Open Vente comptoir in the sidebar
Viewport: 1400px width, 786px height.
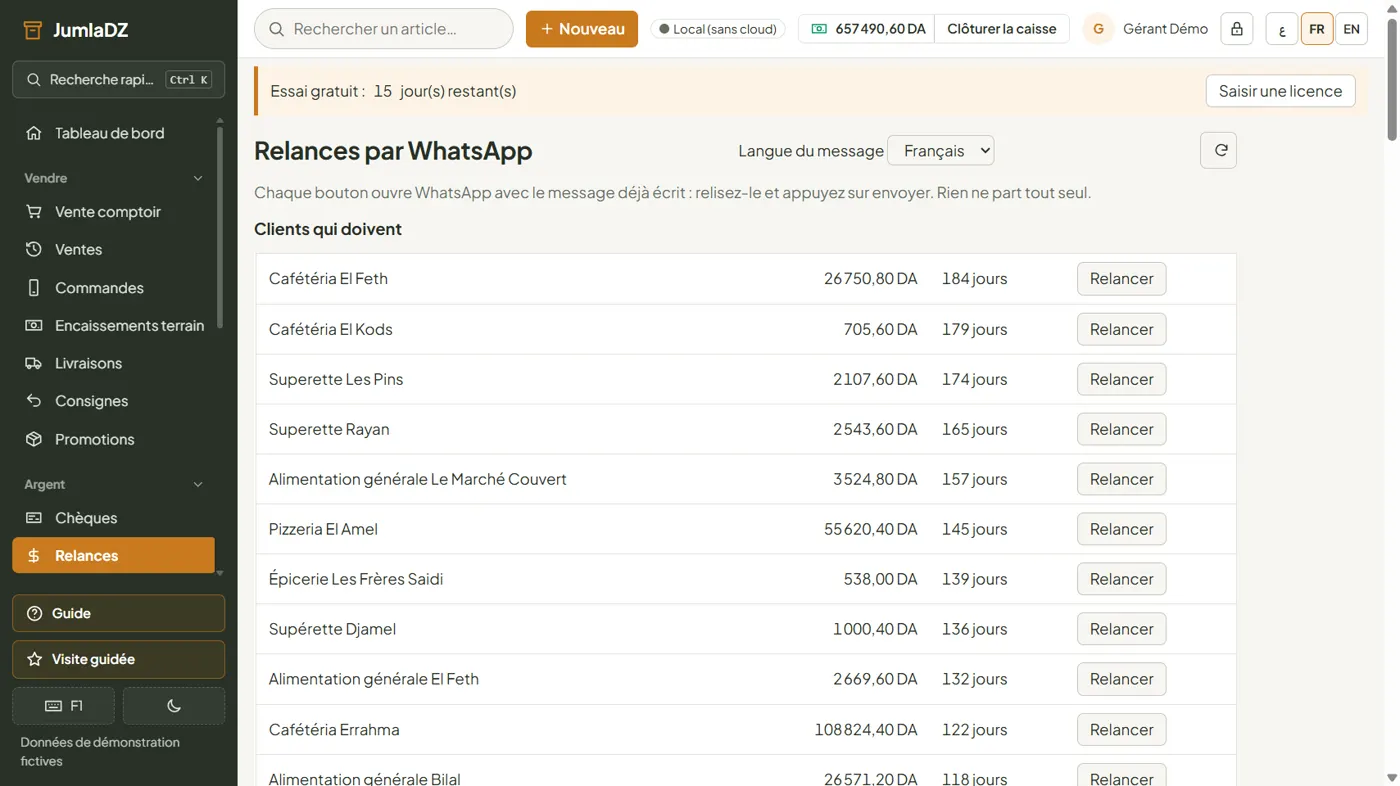113,212
